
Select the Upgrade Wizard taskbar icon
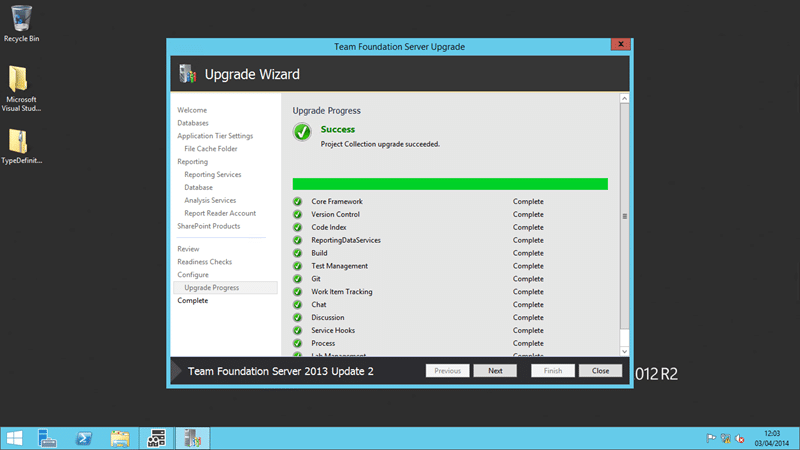tap(192, 438)
